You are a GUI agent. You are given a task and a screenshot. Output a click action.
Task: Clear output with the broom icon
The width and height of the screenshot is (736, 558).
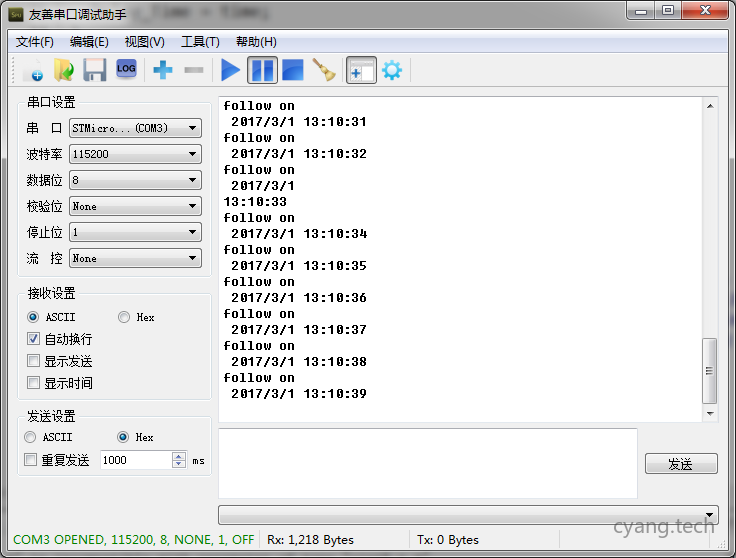pos(324,70)
